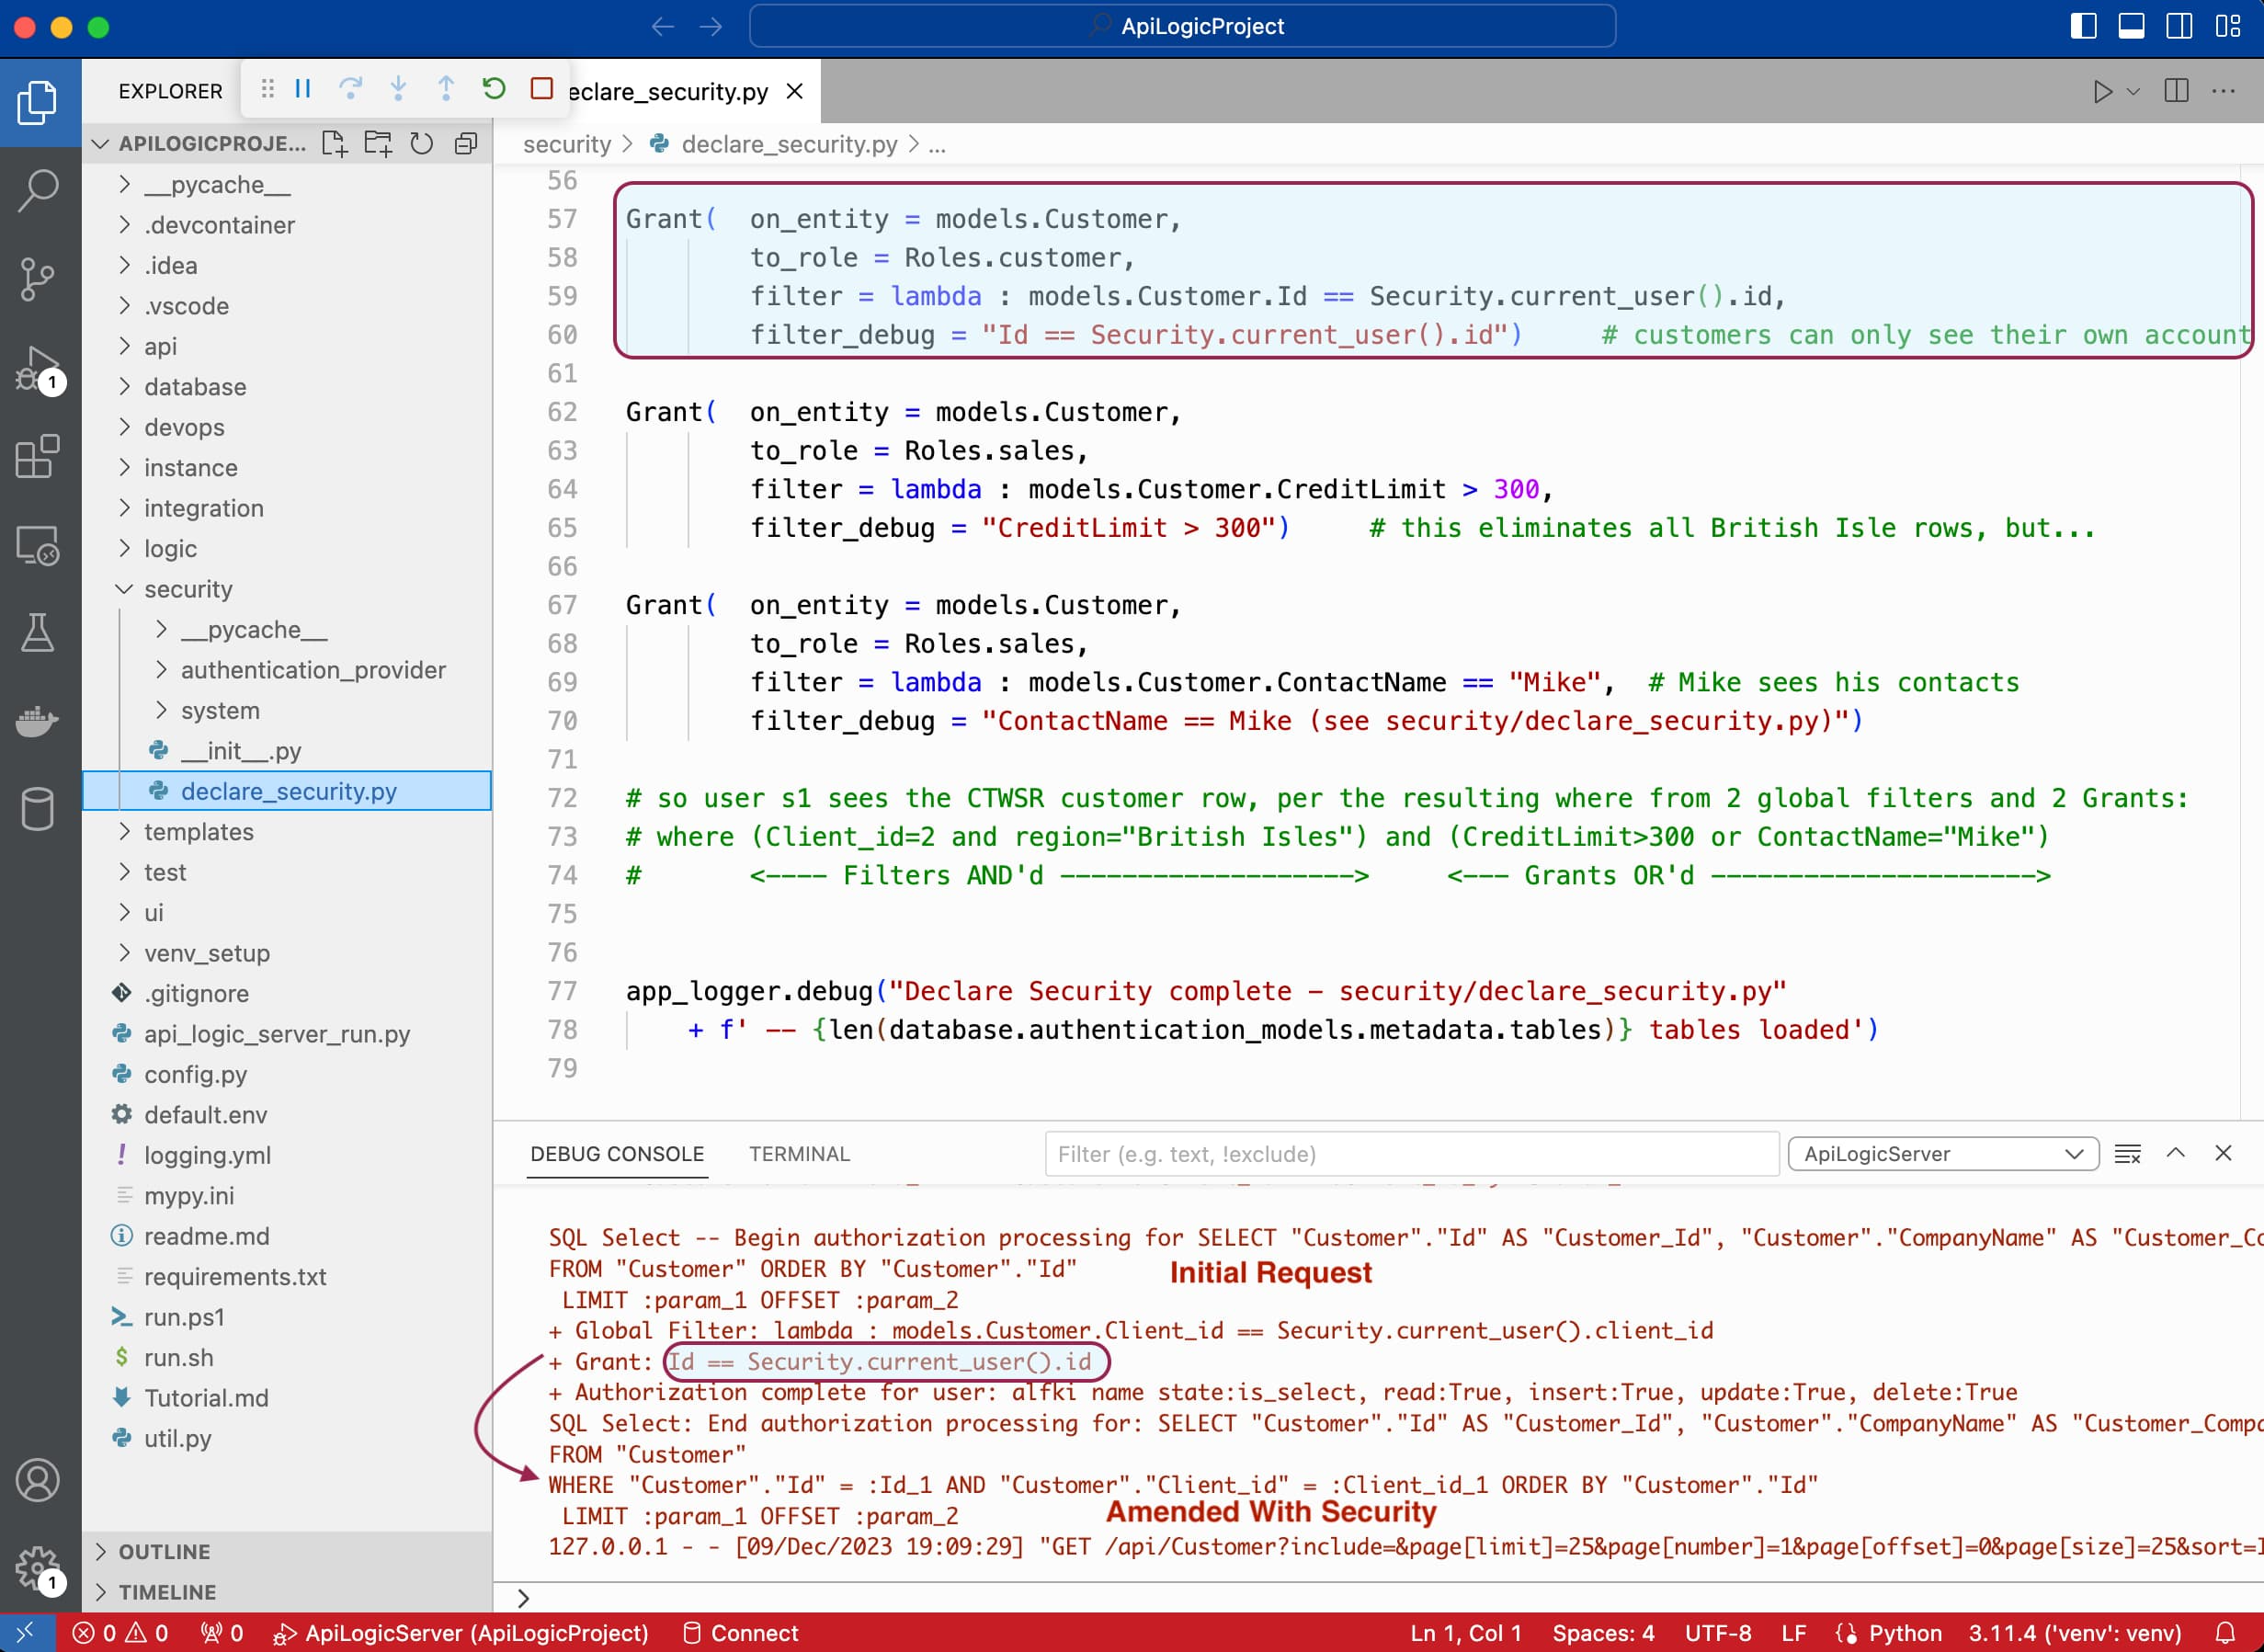The height and width of the screenshot is (1652, 2264).
Task: Customize layout button in title bar
Action: point(2228,26)
